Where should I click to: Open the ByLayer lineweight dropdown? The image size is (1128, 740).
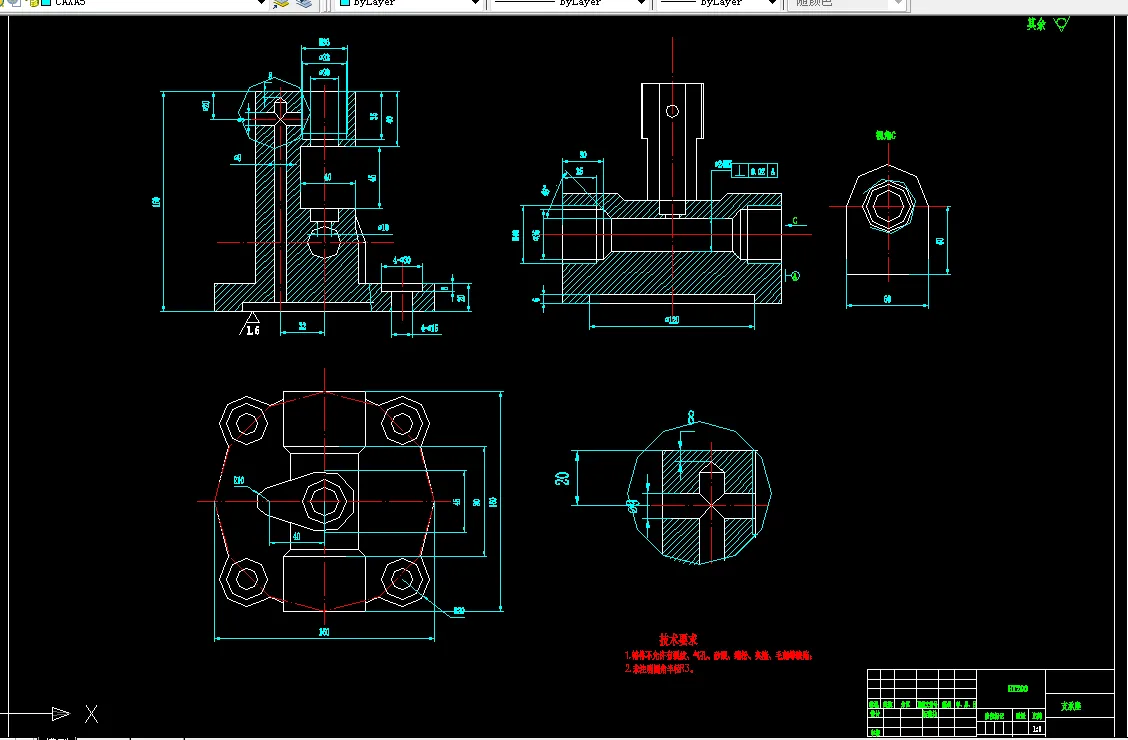point(772,3)
